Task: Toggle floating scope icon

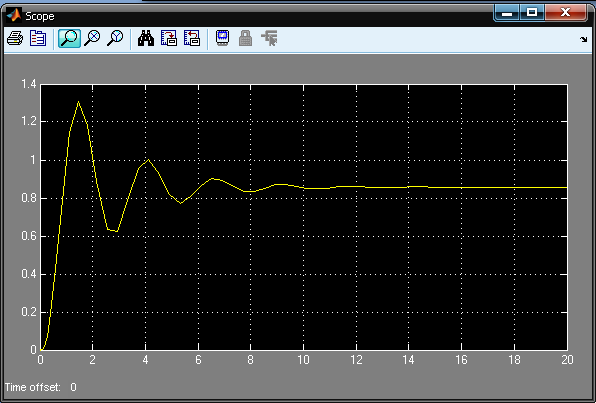Action: pyautogui.click(x=222, y=38)
